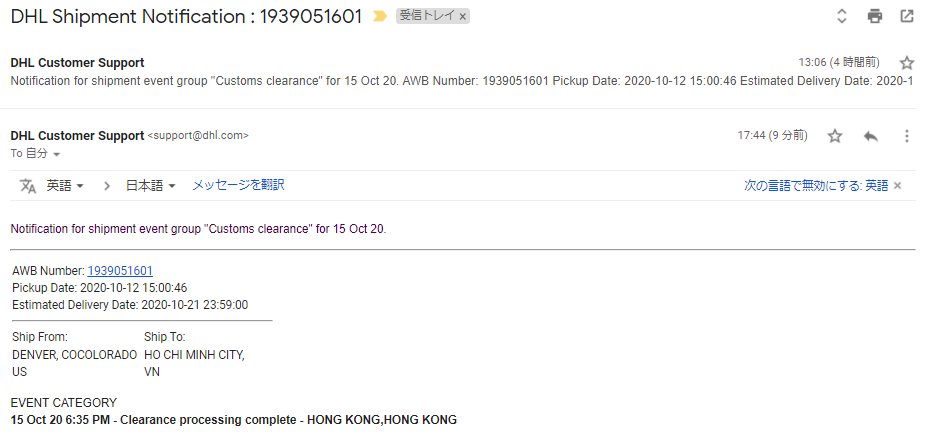Expand or collapse all messages with the arrows icon
Image resolution: width=929 pixels, height=440 pixels.
coord(842,16)
